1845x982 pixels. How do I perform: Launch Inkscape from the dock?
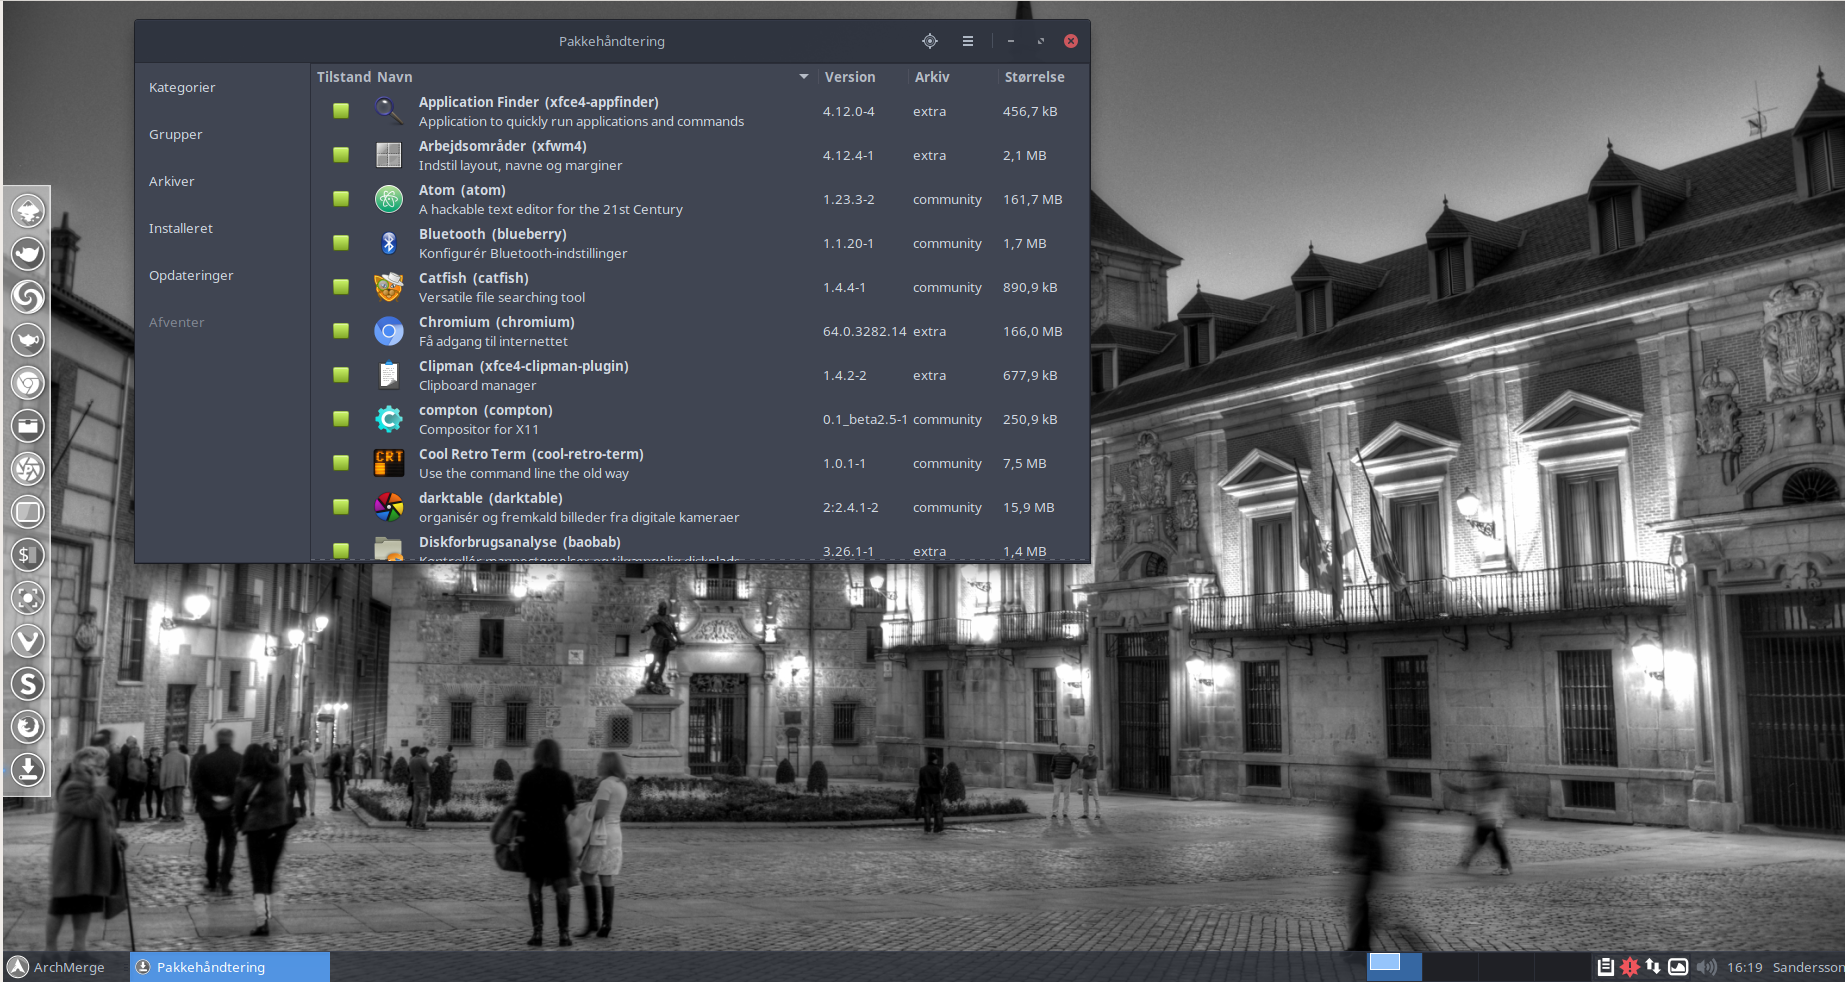[28, 211]
